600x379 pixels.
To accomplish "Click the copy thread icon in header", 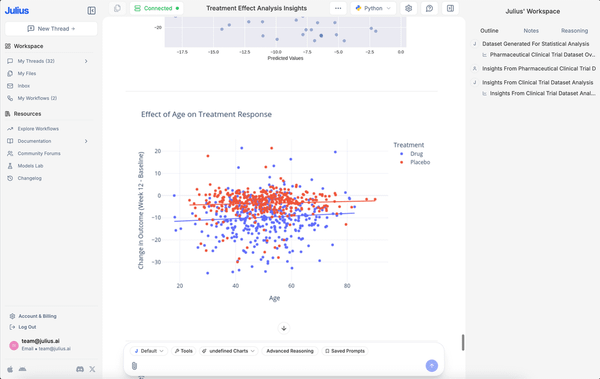I will coord(117,8).
